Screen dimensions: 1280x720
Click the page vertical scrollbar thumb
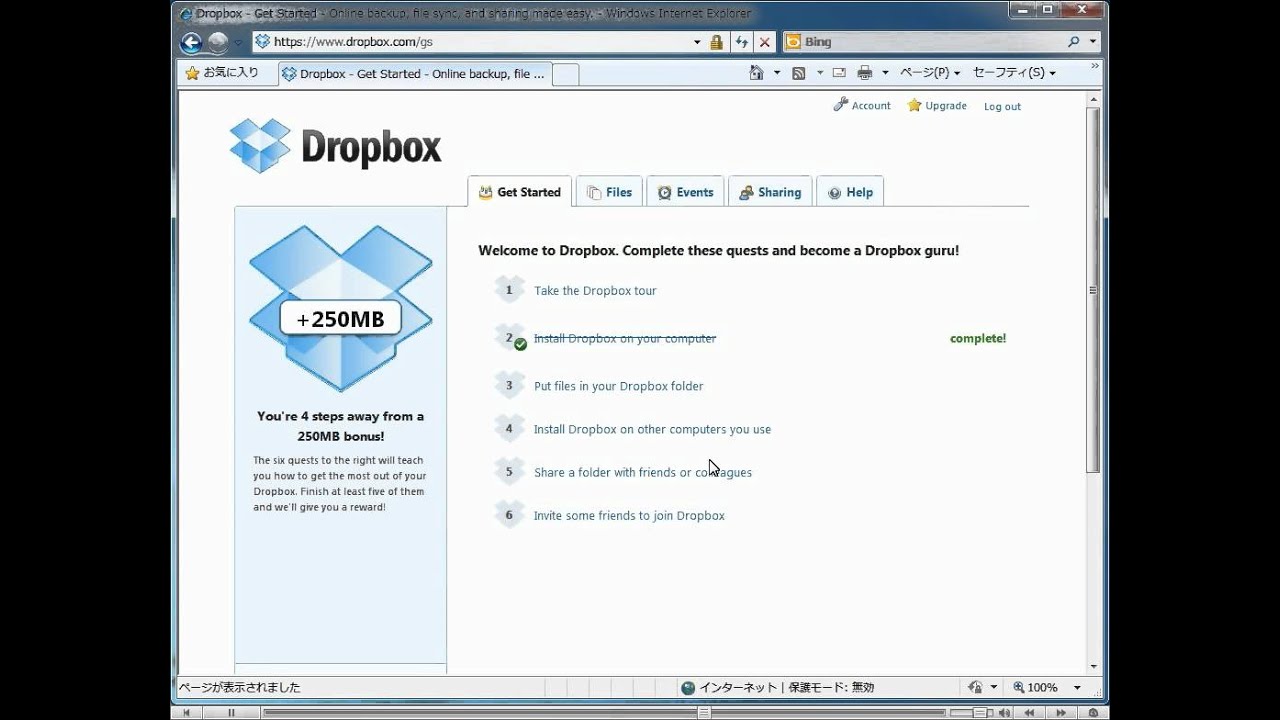1093,290
